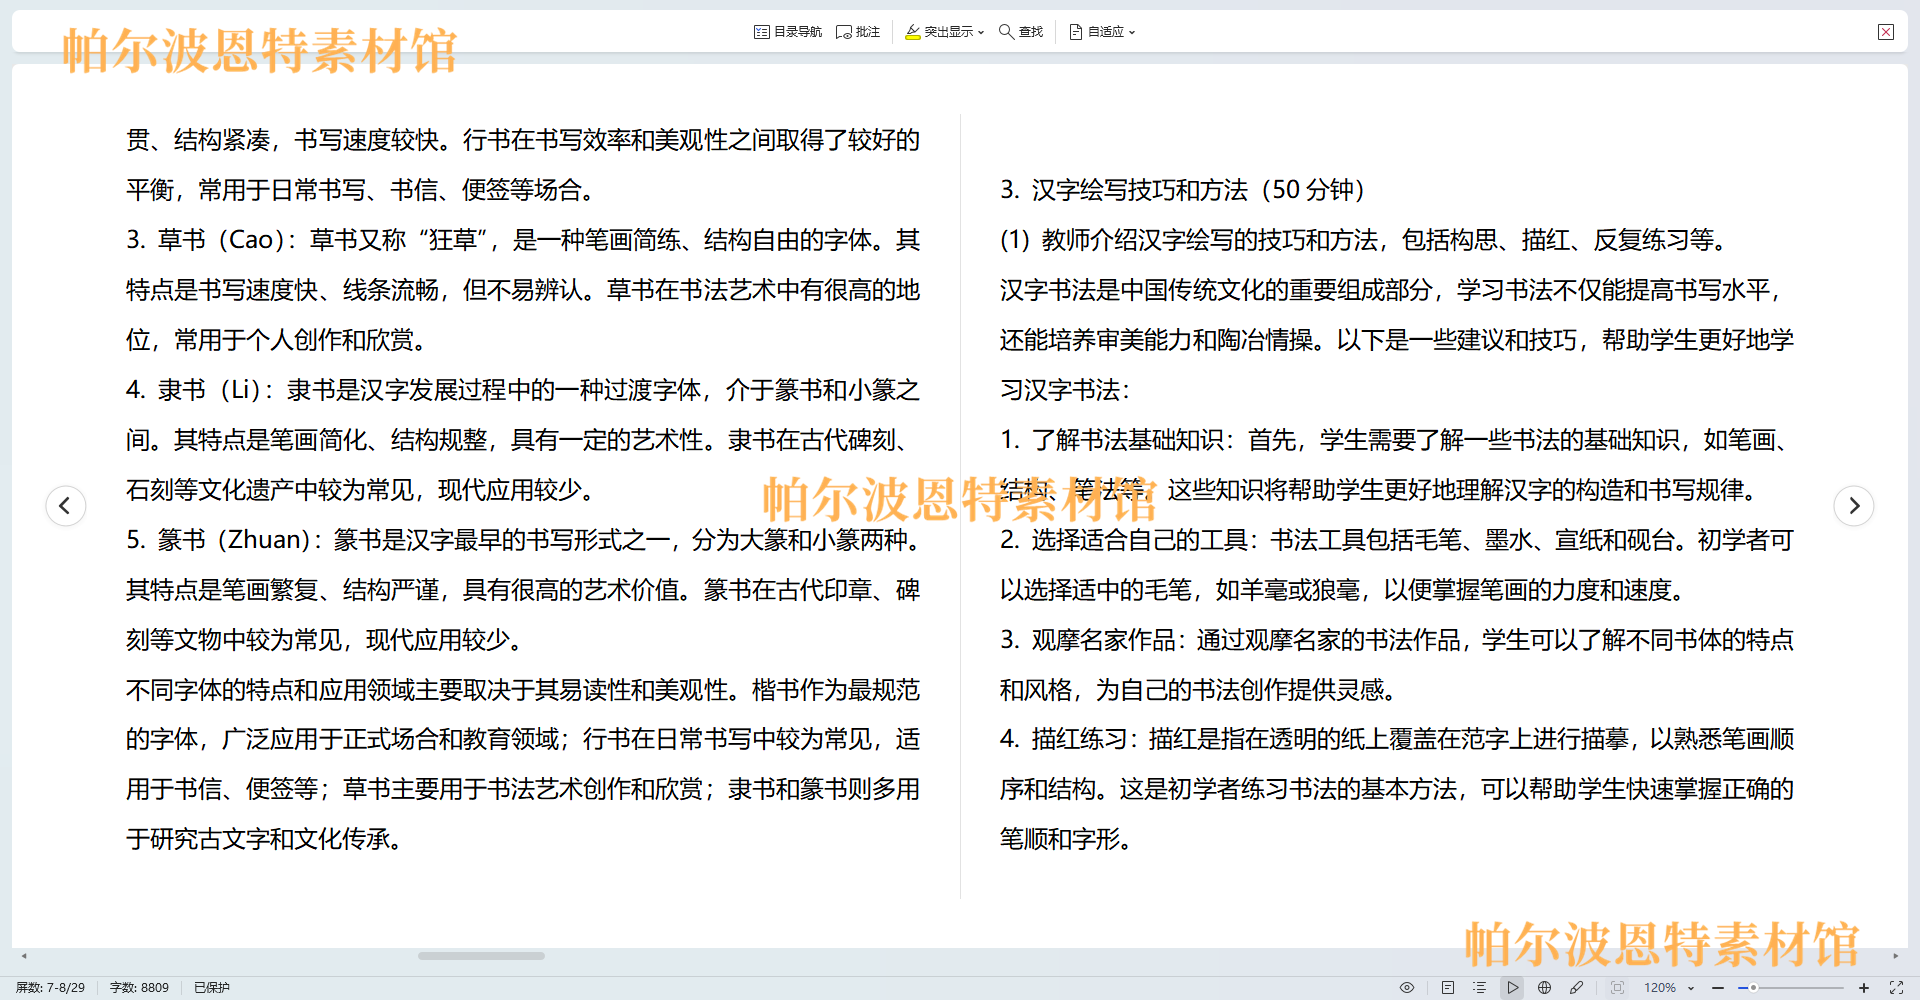
Task: Click the line starting '5. 篆书（Zhuan）'
Action: pos(523,540)
